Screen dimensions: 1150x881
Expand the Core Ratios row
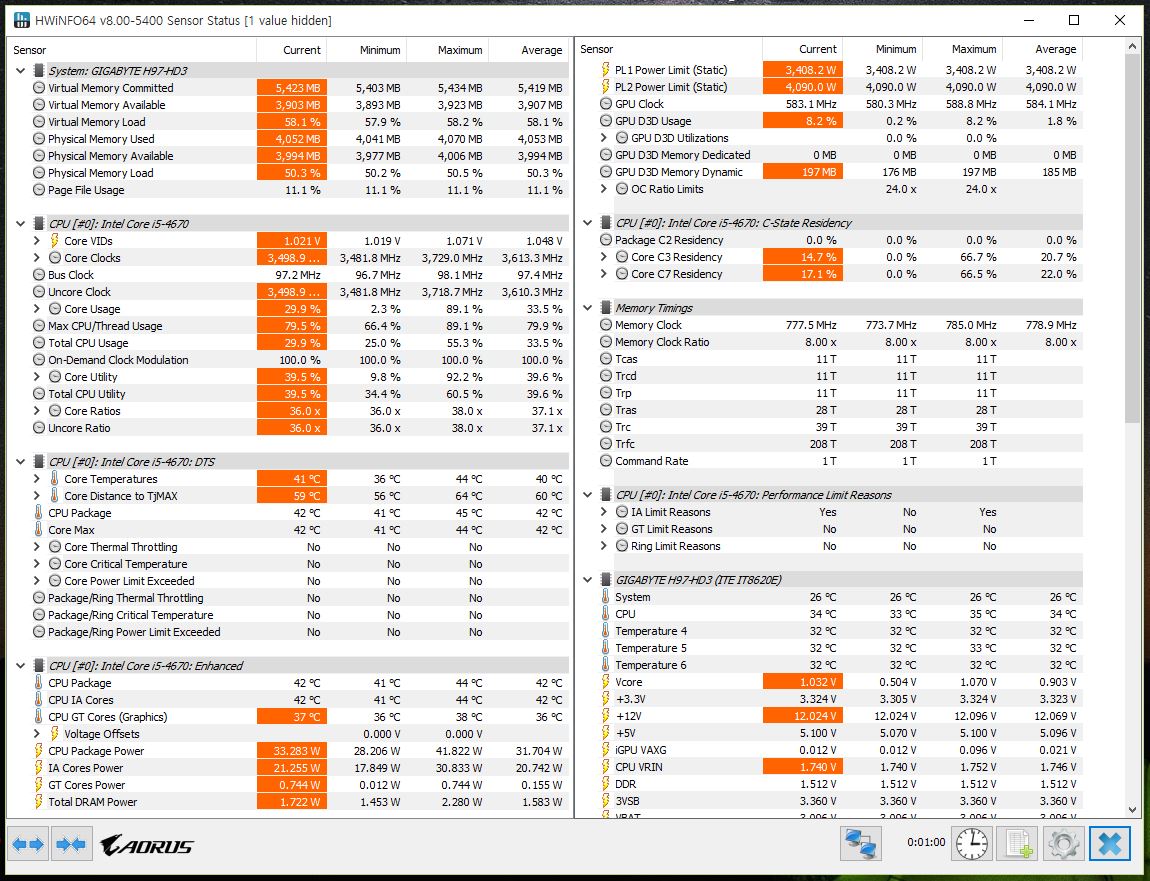(x=37, y=411)
